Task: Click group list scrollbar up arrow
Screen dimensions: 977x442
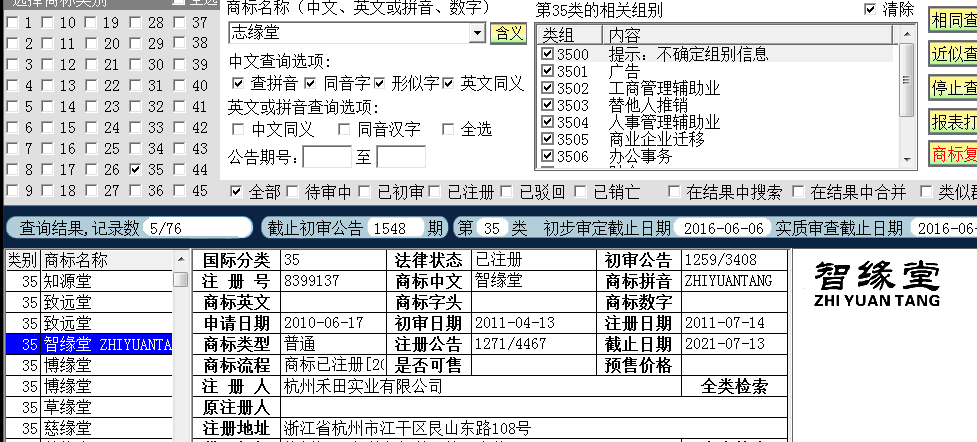Action: pyautogui.click(x=907, y=33)
